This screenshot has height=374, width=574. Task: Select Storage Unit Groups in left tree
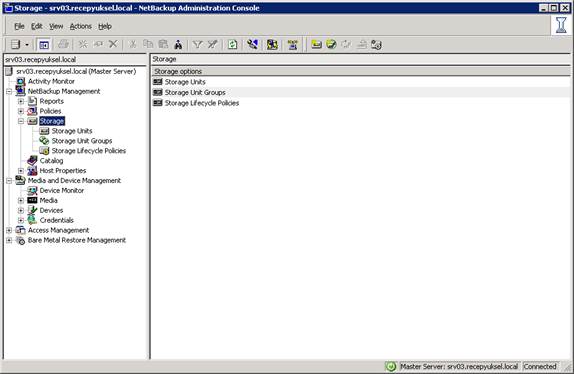coord(82,141)
